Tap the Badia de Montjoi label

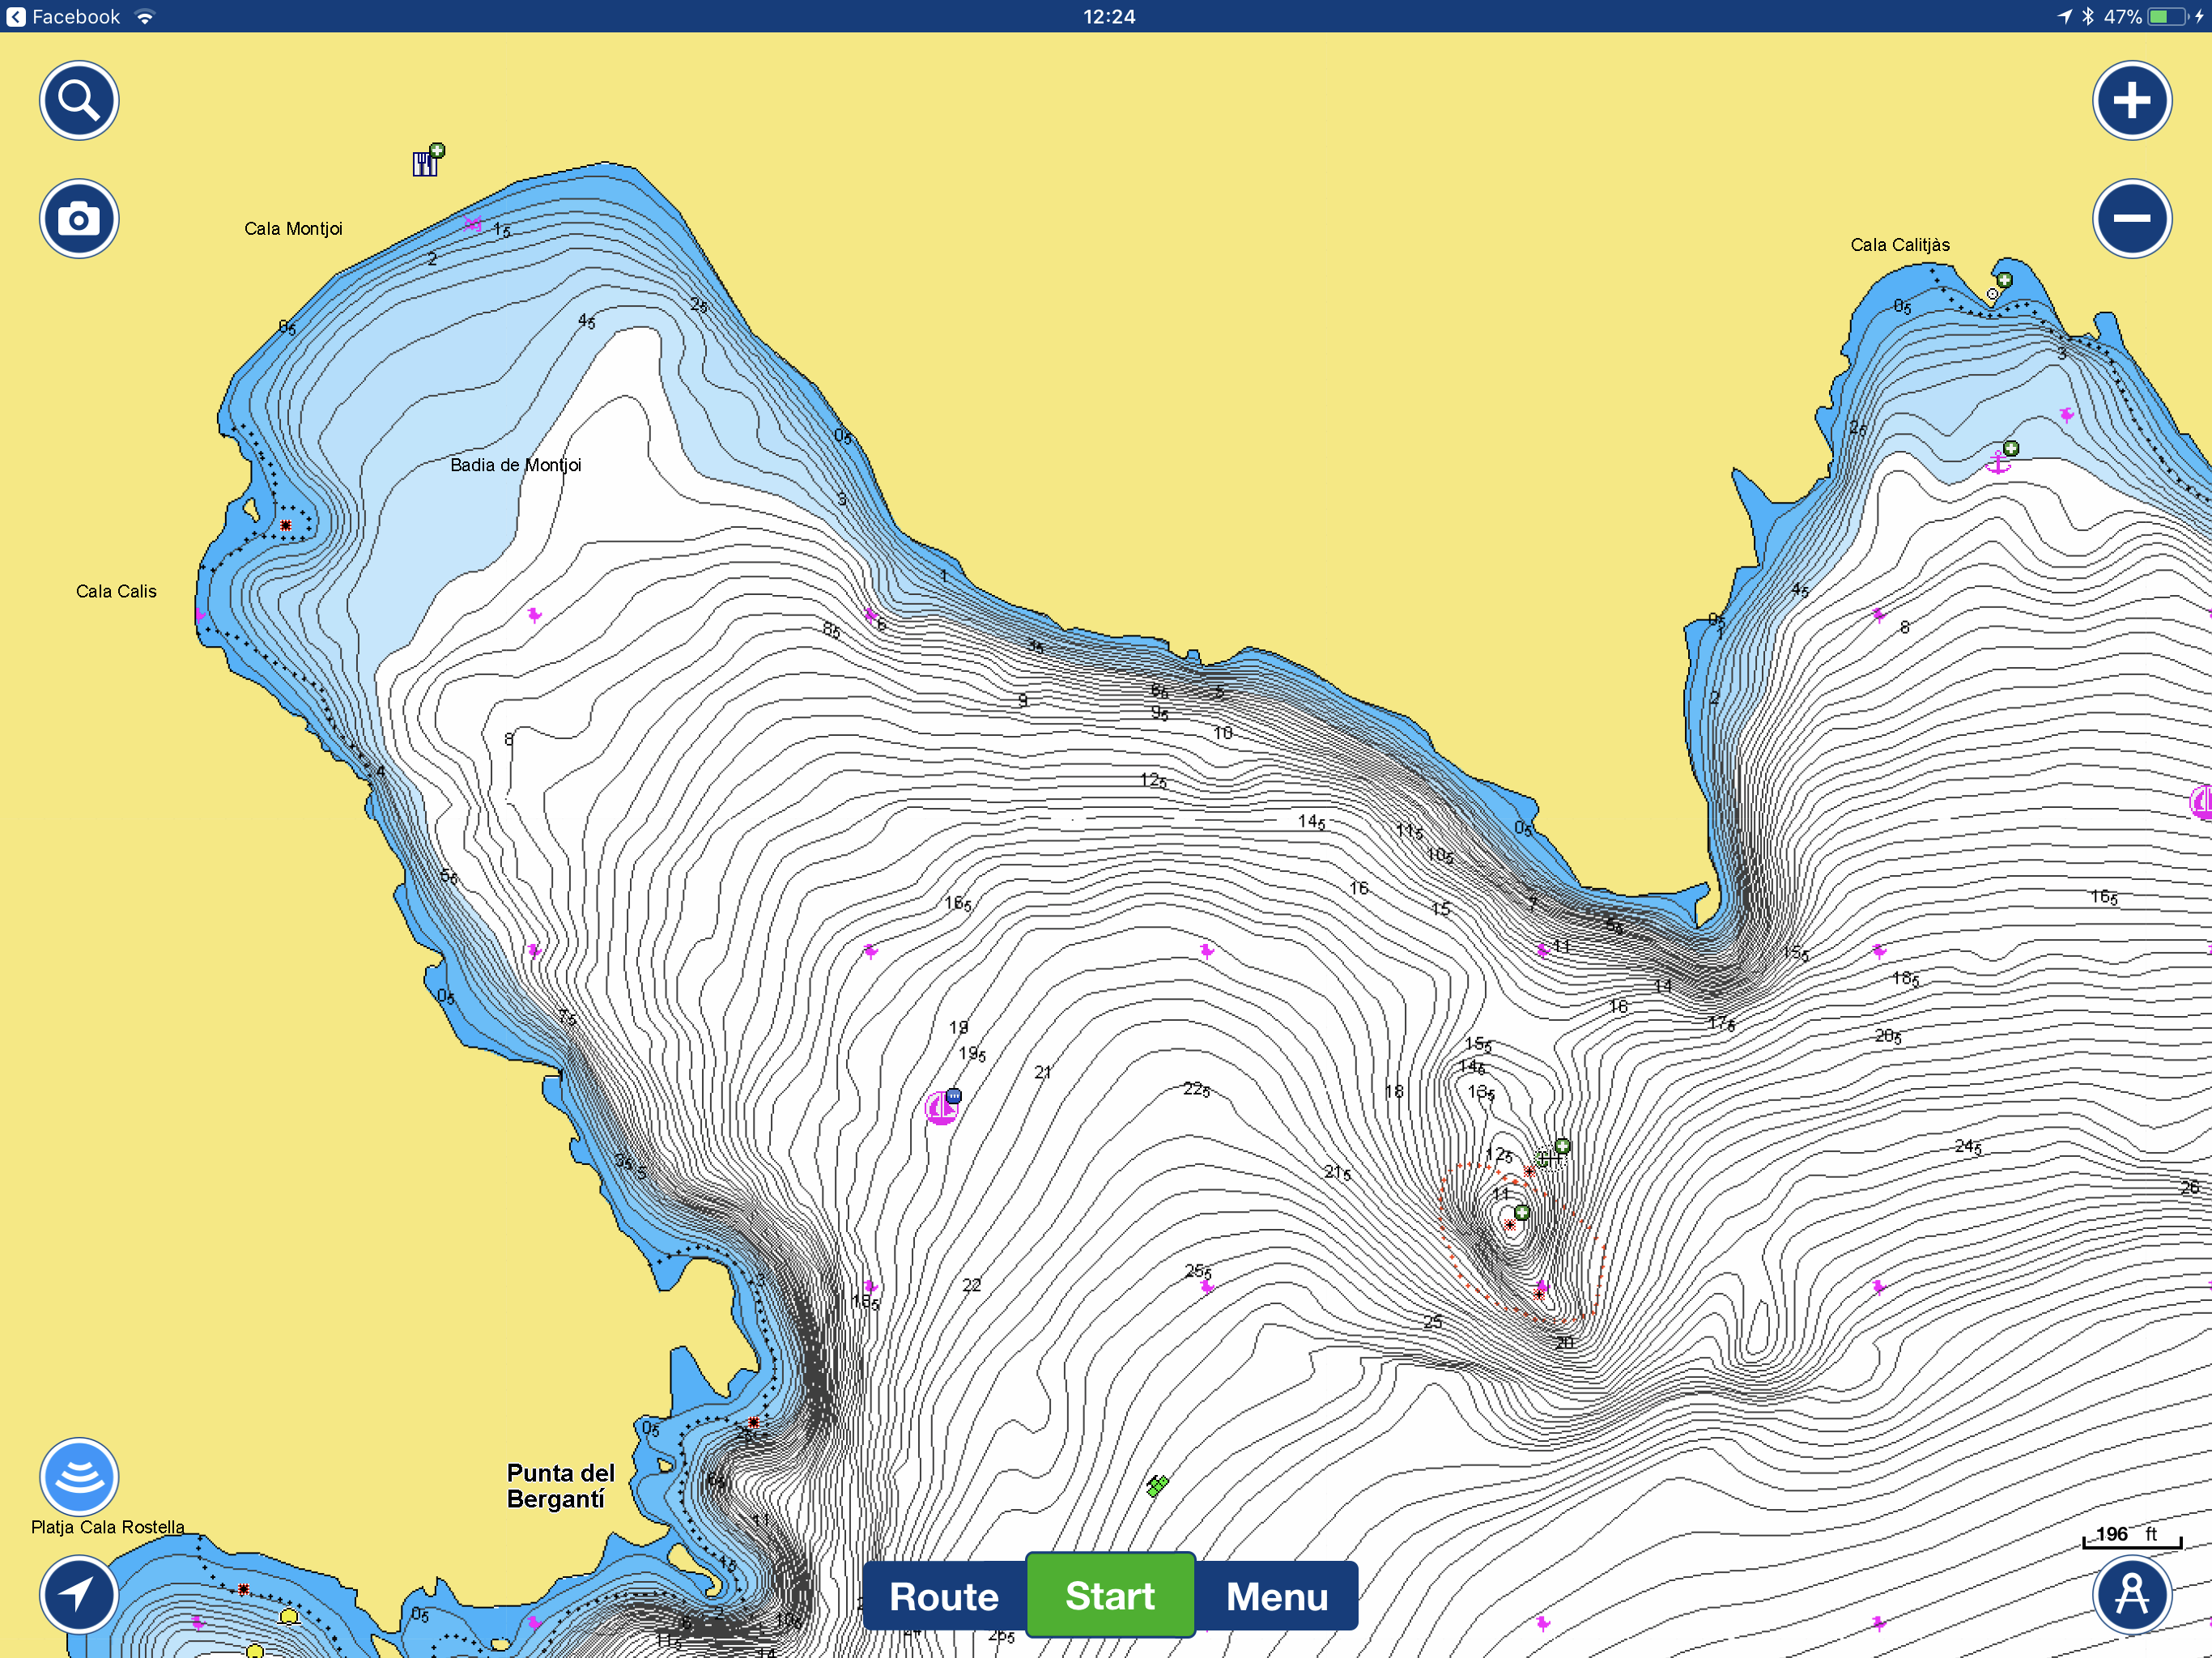coord(515,465)
